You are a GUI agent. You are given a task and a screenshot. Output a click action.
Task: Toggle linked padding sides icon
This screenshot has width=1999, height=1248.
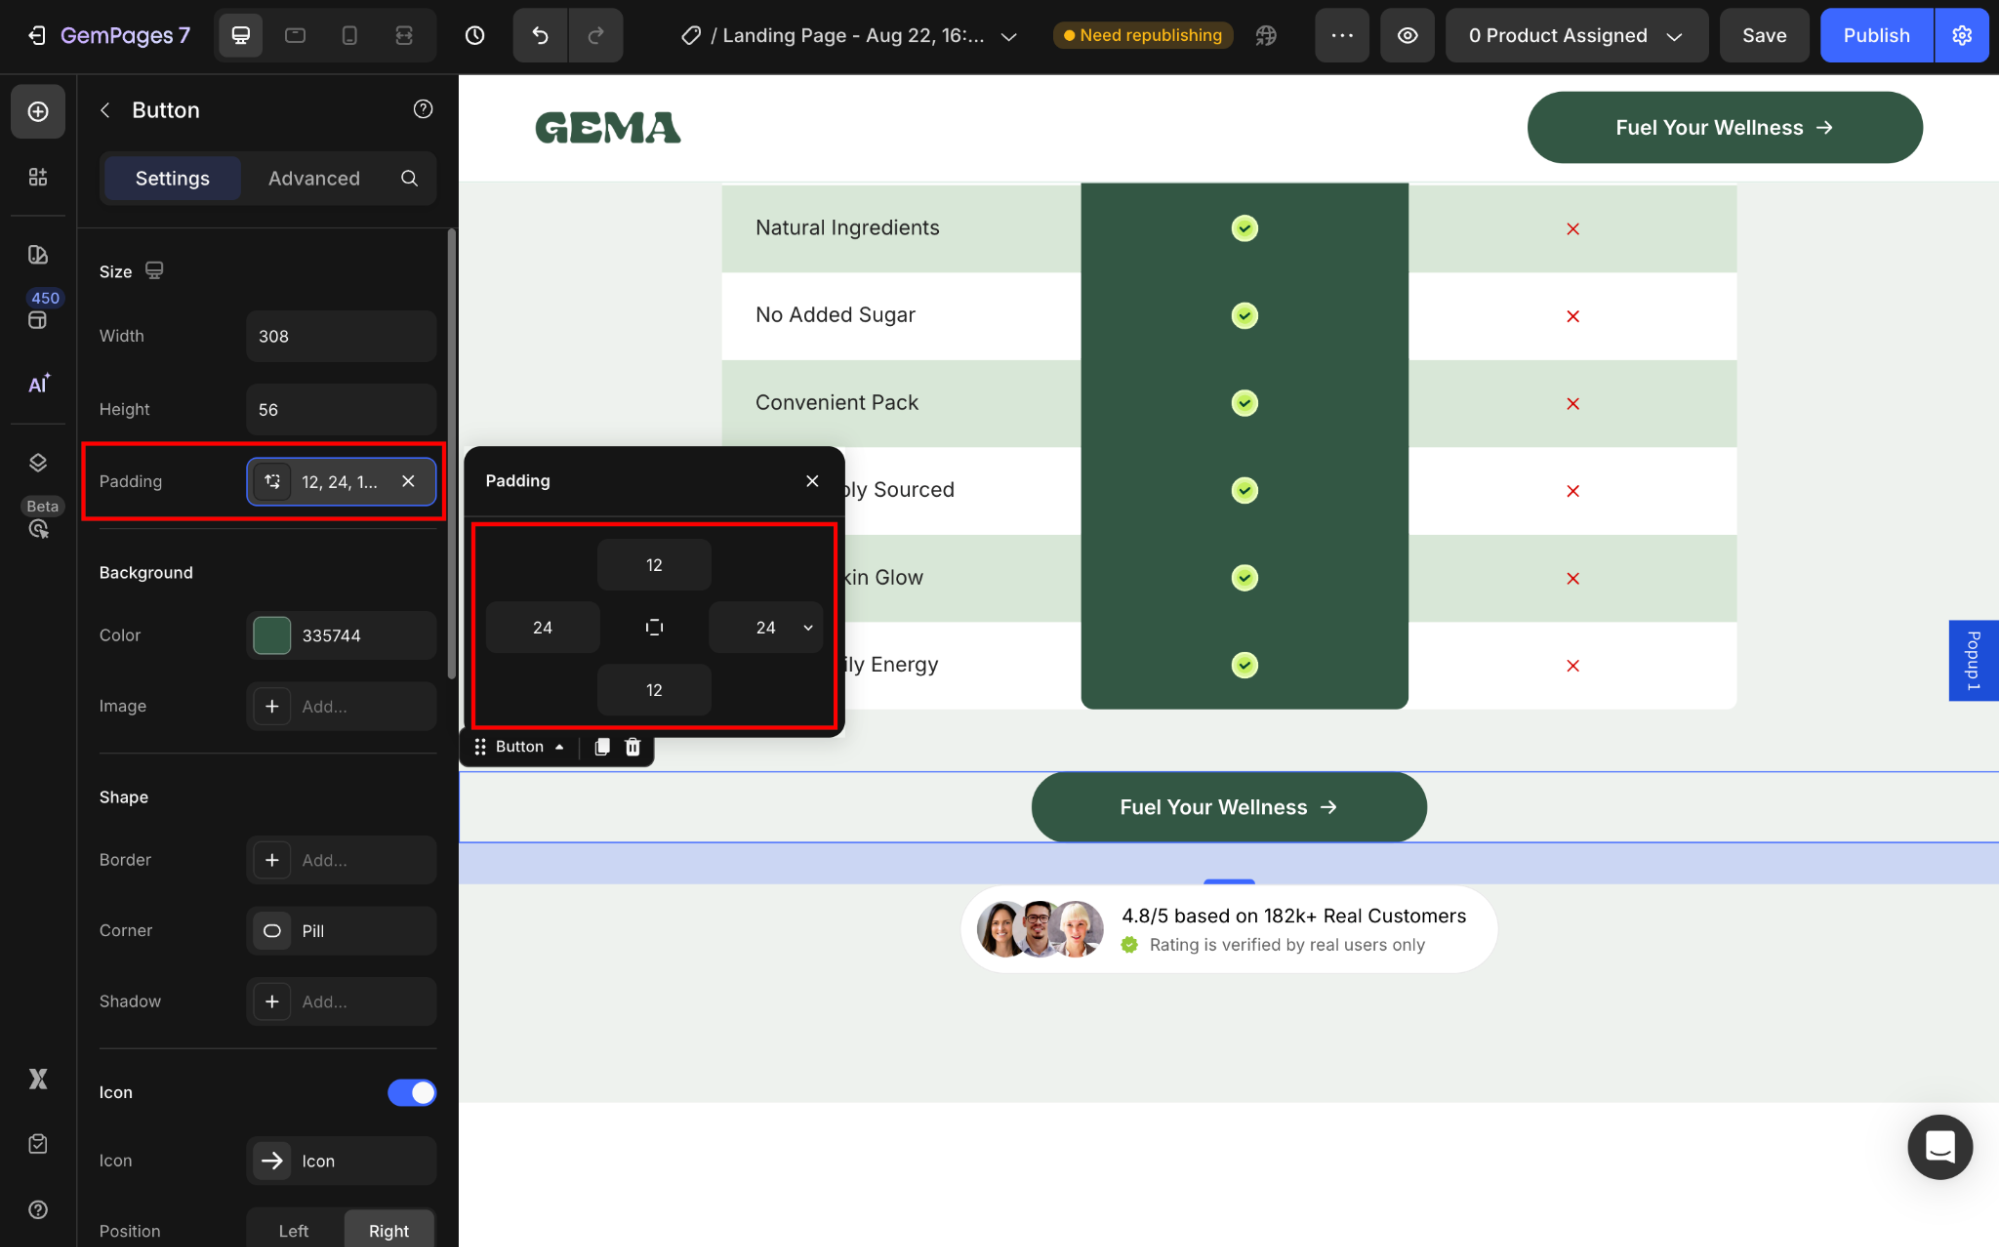click(x=654, y=627)
